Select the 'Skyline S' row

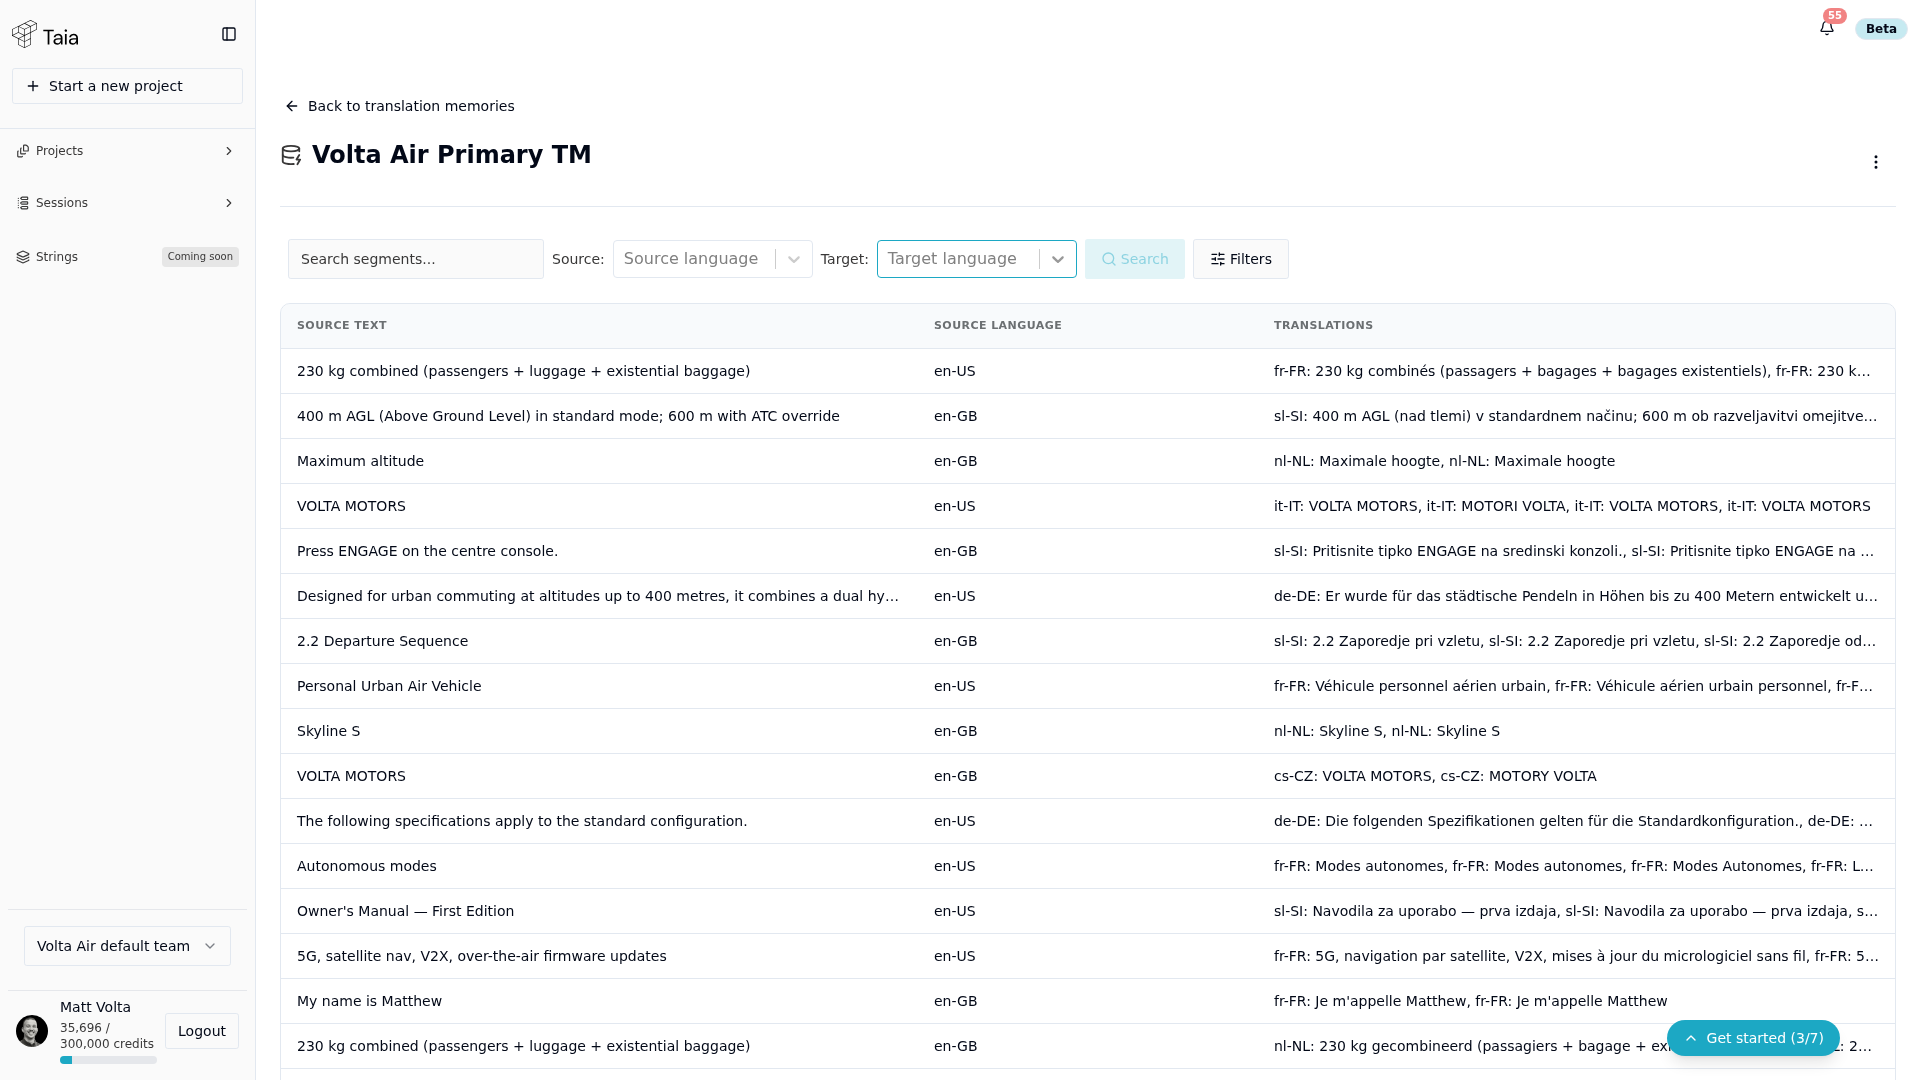tap(1088, 731)
